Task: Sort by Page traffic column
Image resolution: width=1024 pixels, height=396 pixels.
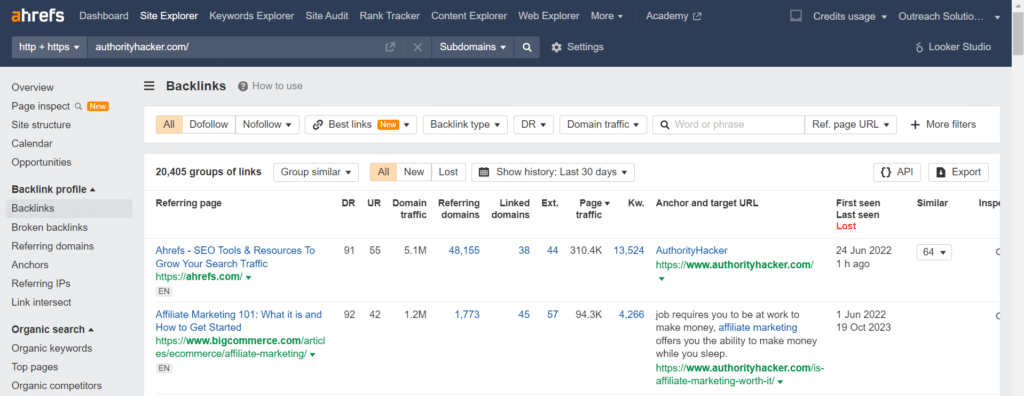Action: tap(593, 208)
